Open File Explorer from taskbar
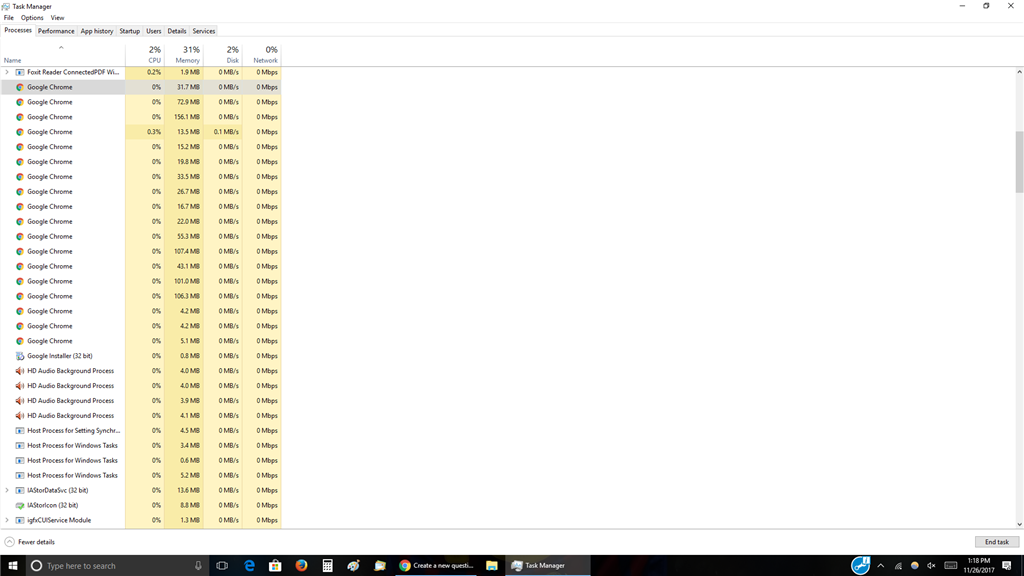This screenshot has width=1024, height=576. pyautogui.click(x=492, y=566)
